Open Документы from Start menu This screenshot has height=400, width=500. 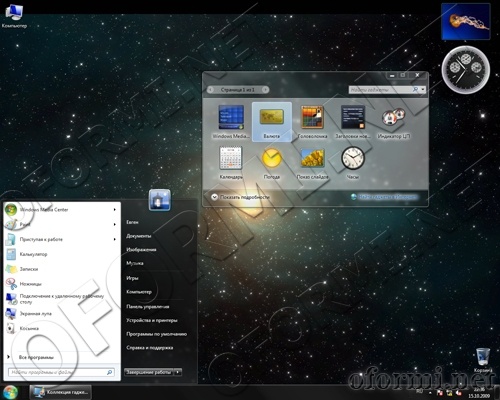point(139,236)
